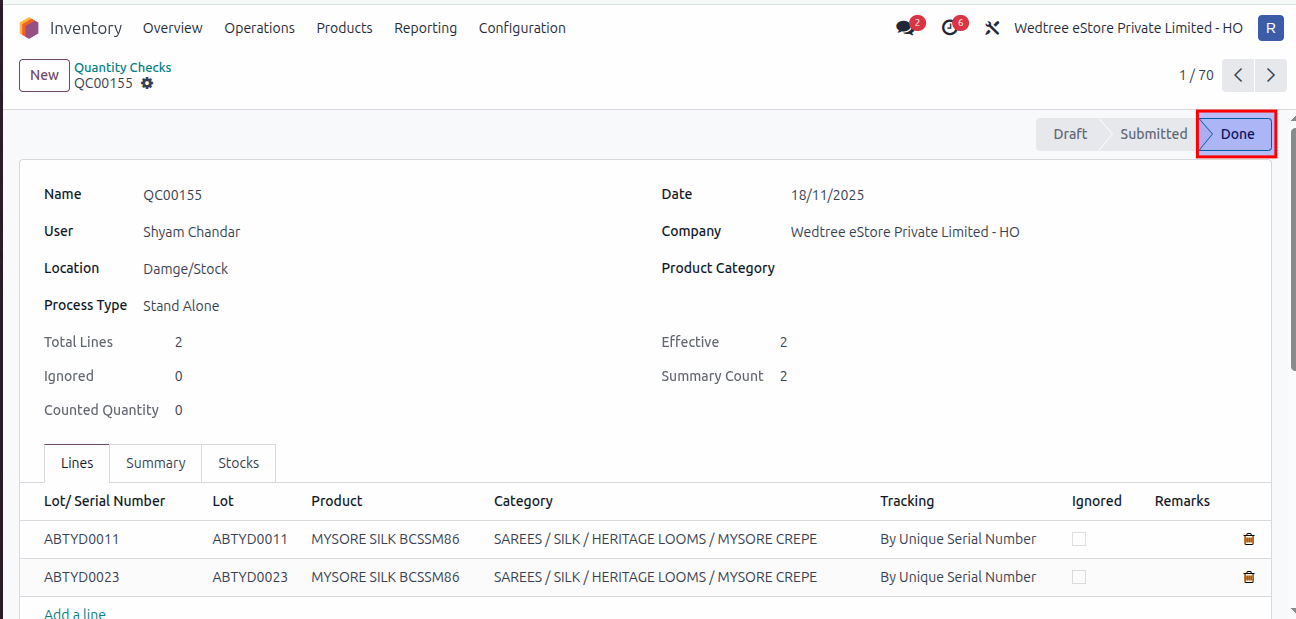Viewport: 1296px width, 619px height.
Task: Open the Operations menu
Action: [x=259, y=28]
